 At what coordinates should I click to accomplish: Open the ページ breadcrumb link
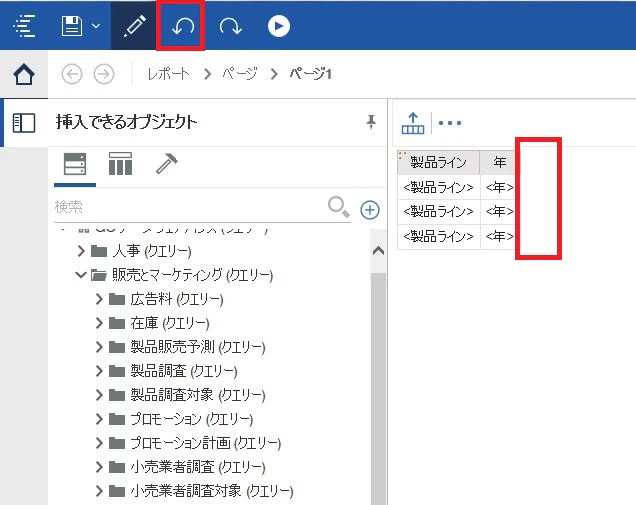239,74
